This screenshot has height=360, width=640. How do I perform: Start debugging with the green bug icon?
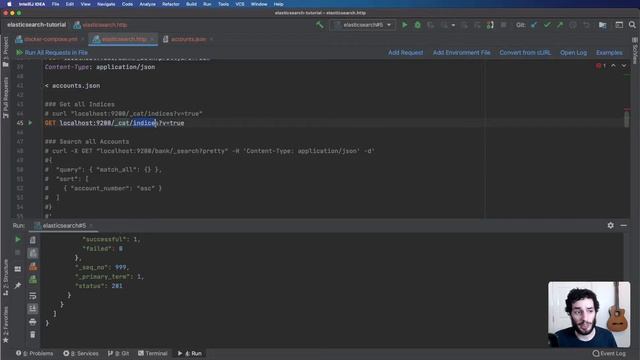click(417, 25)
